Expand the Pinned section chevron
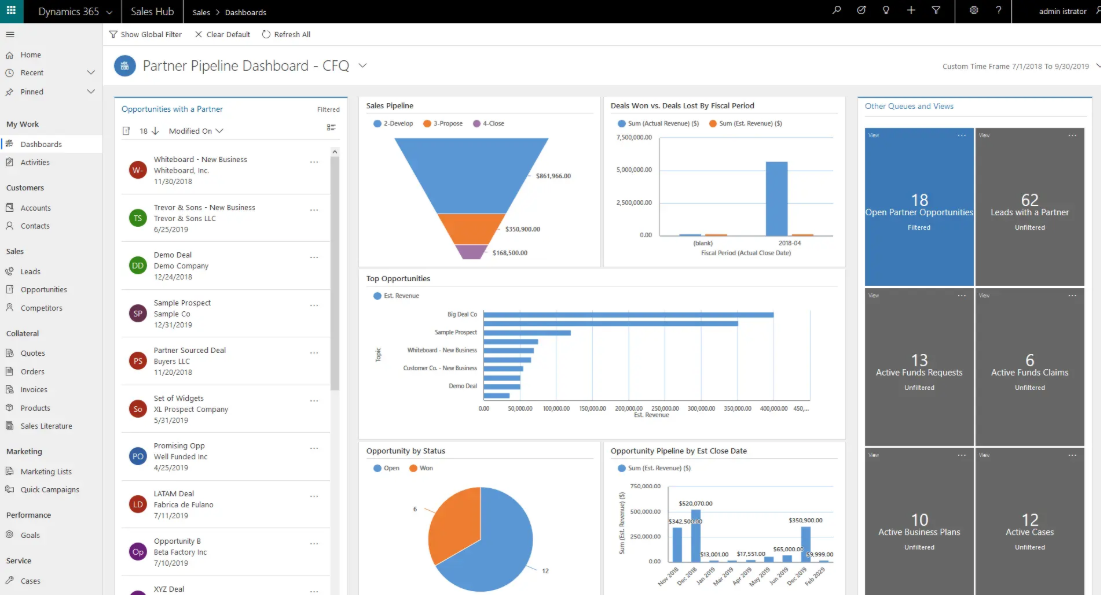1101x595 pixels. click(91, 91)
